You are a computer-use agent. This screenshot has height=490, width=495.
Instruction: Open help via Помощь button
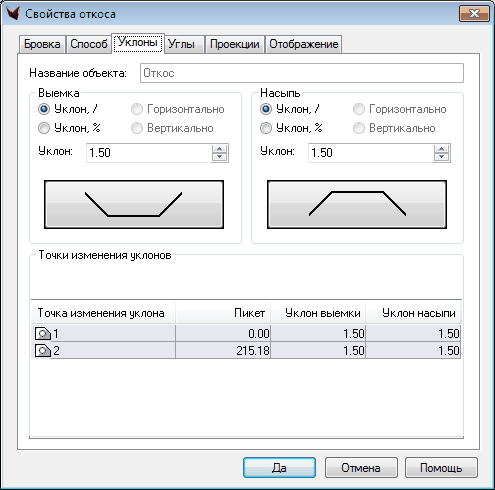click(x=441, y=468)
